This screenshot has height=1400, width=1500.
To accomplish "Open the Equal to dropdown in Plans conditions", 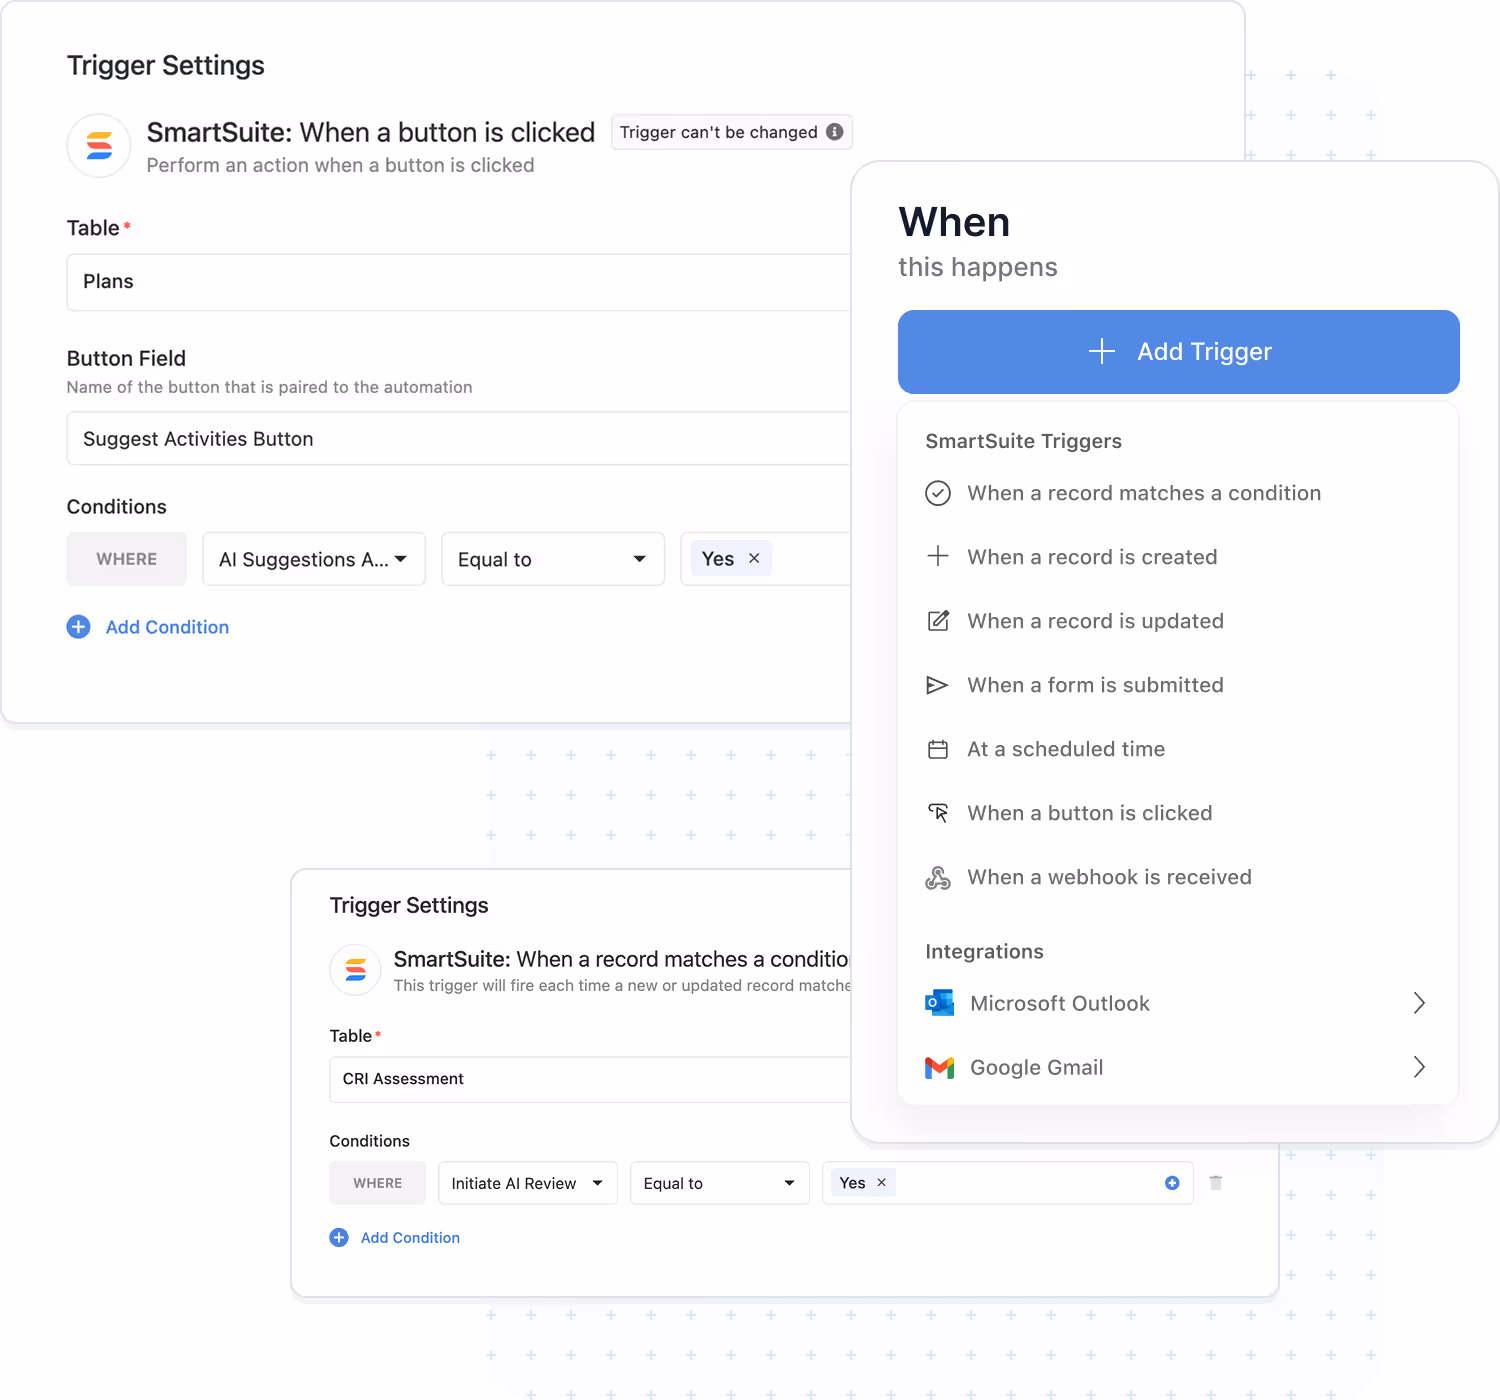I will tap(553, 559).
